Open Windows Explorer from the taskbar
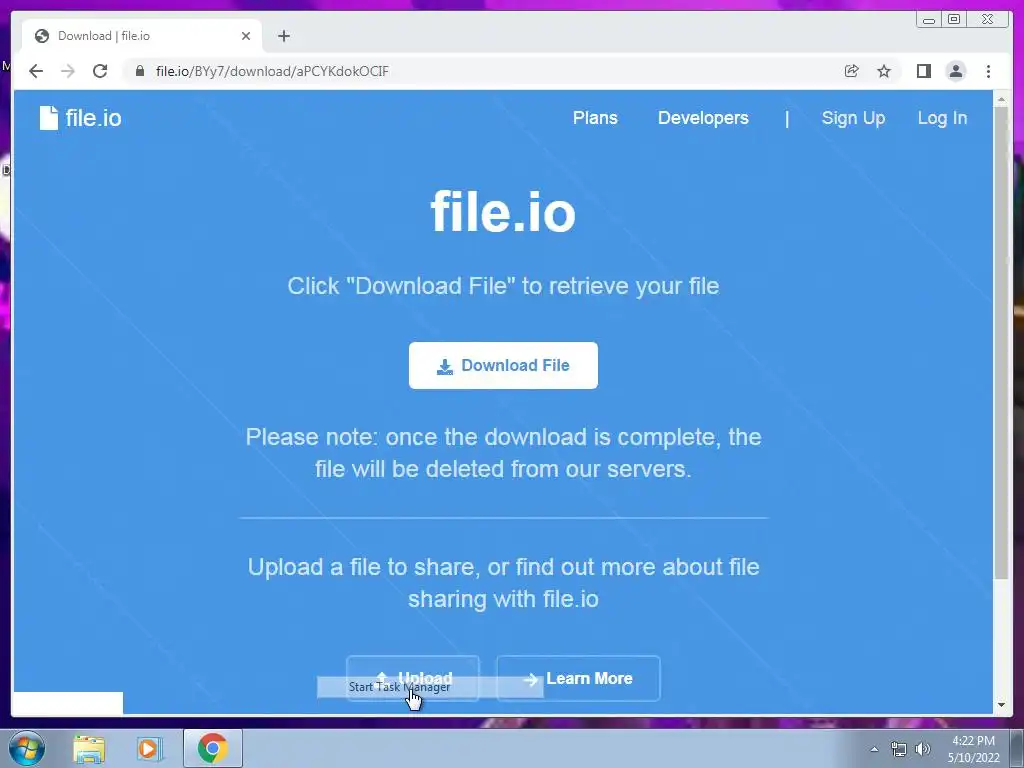Viewport: 1024px width, 768px height. pyautogui.click(x=89, y=749)
